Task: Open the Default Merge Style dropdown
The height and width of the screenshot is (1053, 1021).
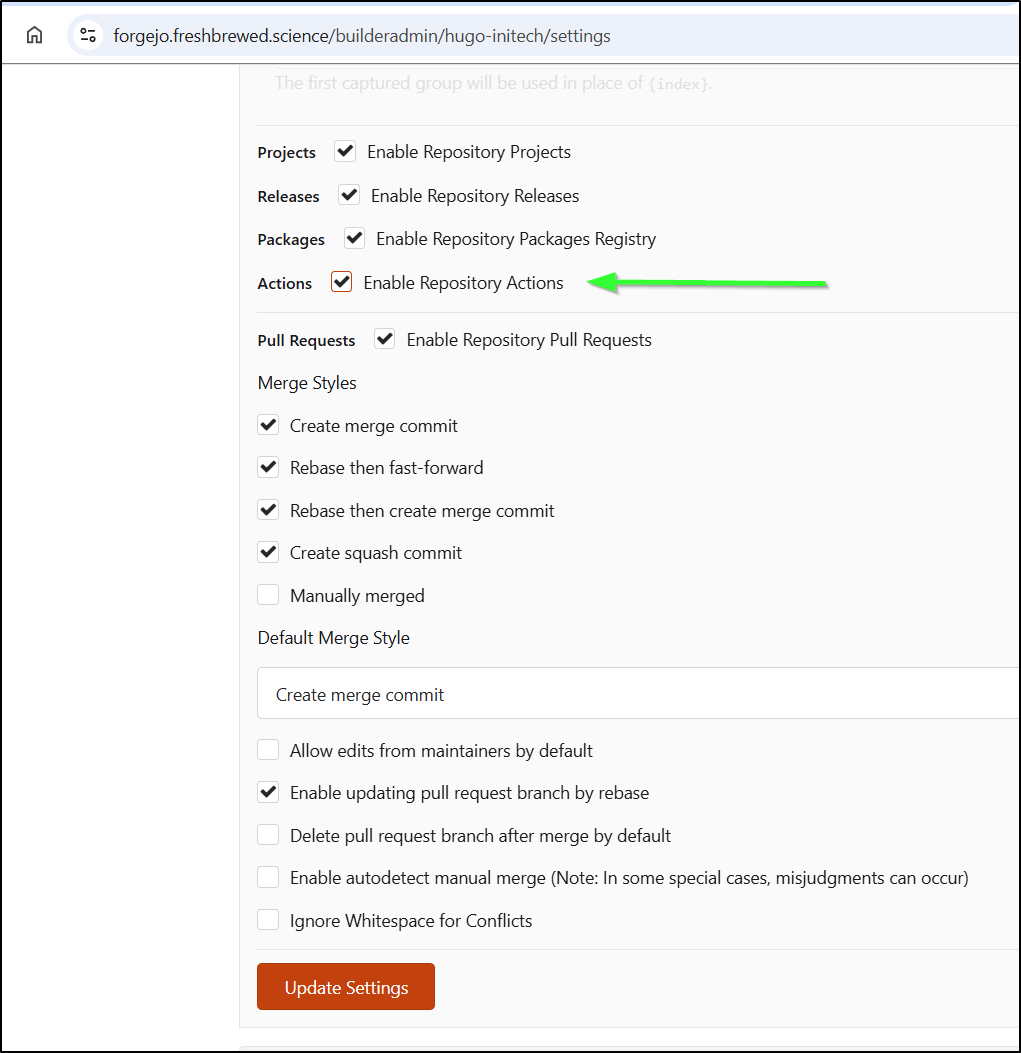Action: (638, 694)
